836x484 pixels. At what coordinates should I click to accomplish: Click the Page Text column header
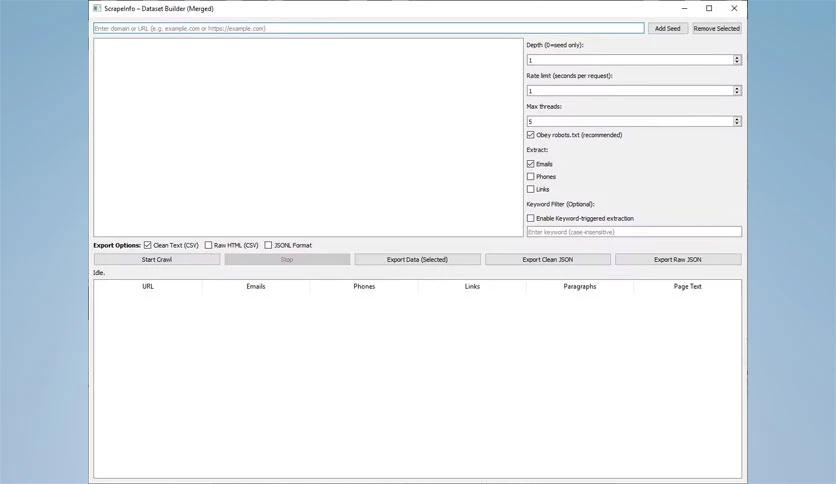(687, 286)
